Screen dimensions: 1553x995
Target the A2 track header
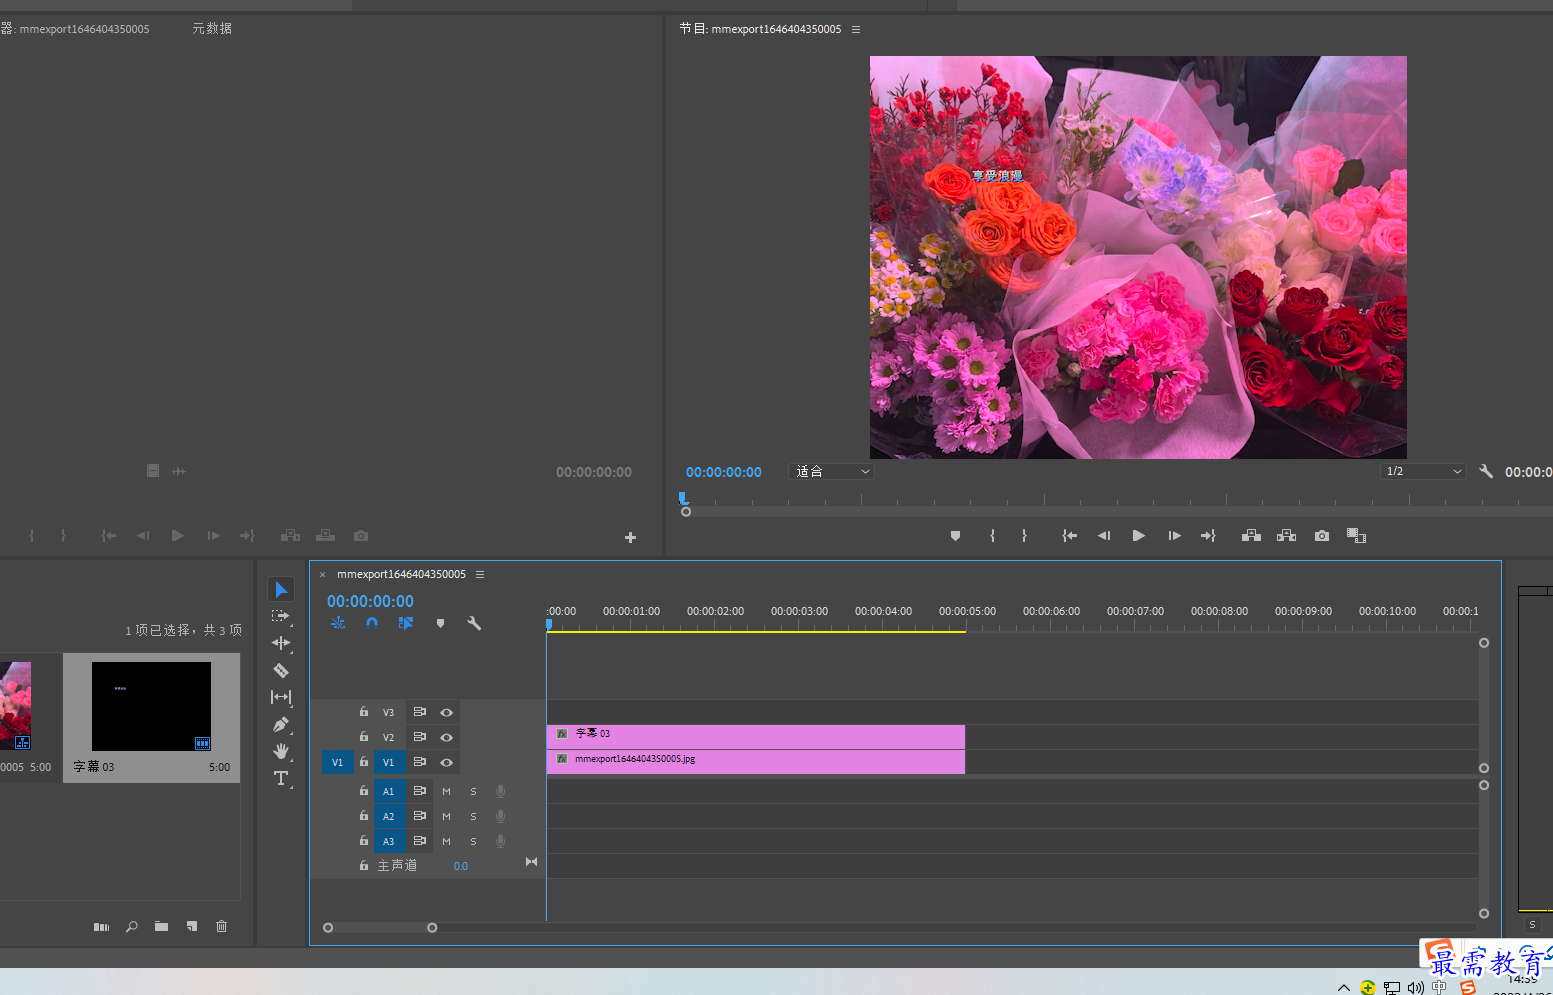[389, 817]
